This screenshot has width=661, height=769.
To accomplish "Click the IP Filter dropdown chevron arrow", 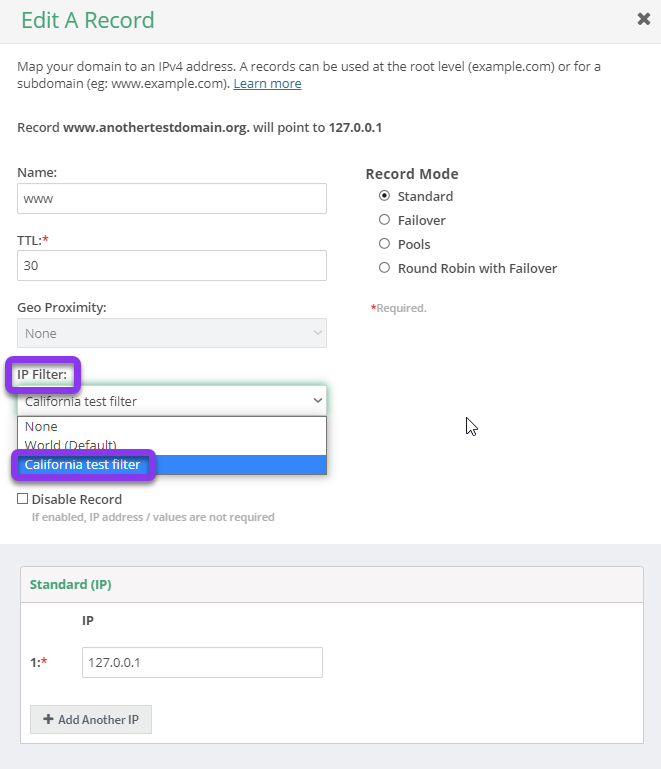I will click(x=318, y=401).
